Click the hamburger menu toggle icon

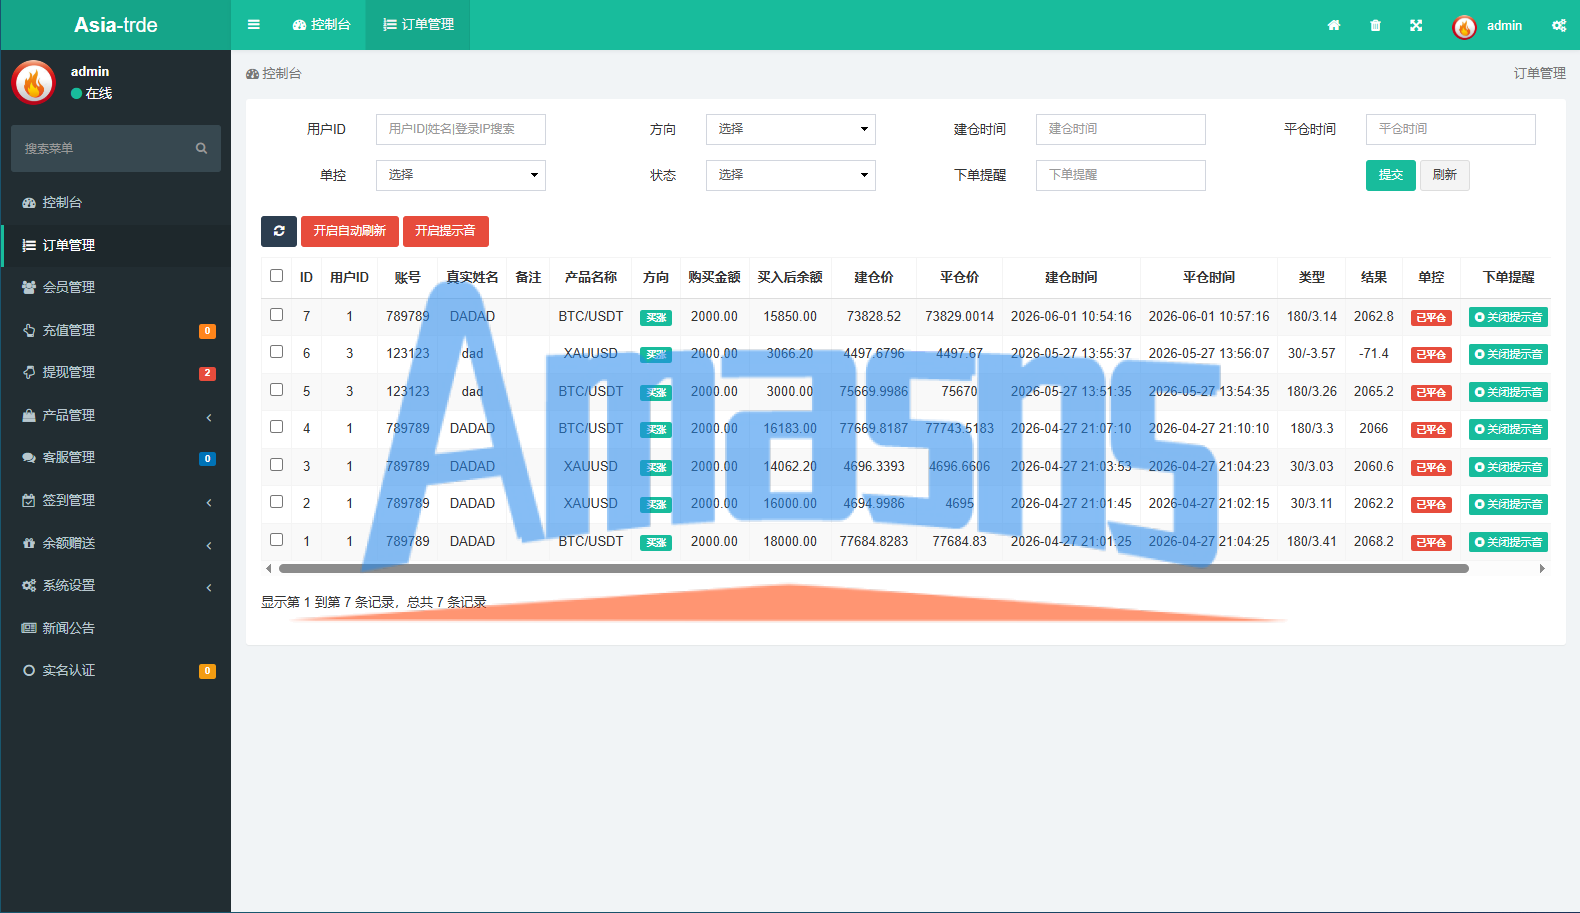pyautogui.click(x=254, y=25)
